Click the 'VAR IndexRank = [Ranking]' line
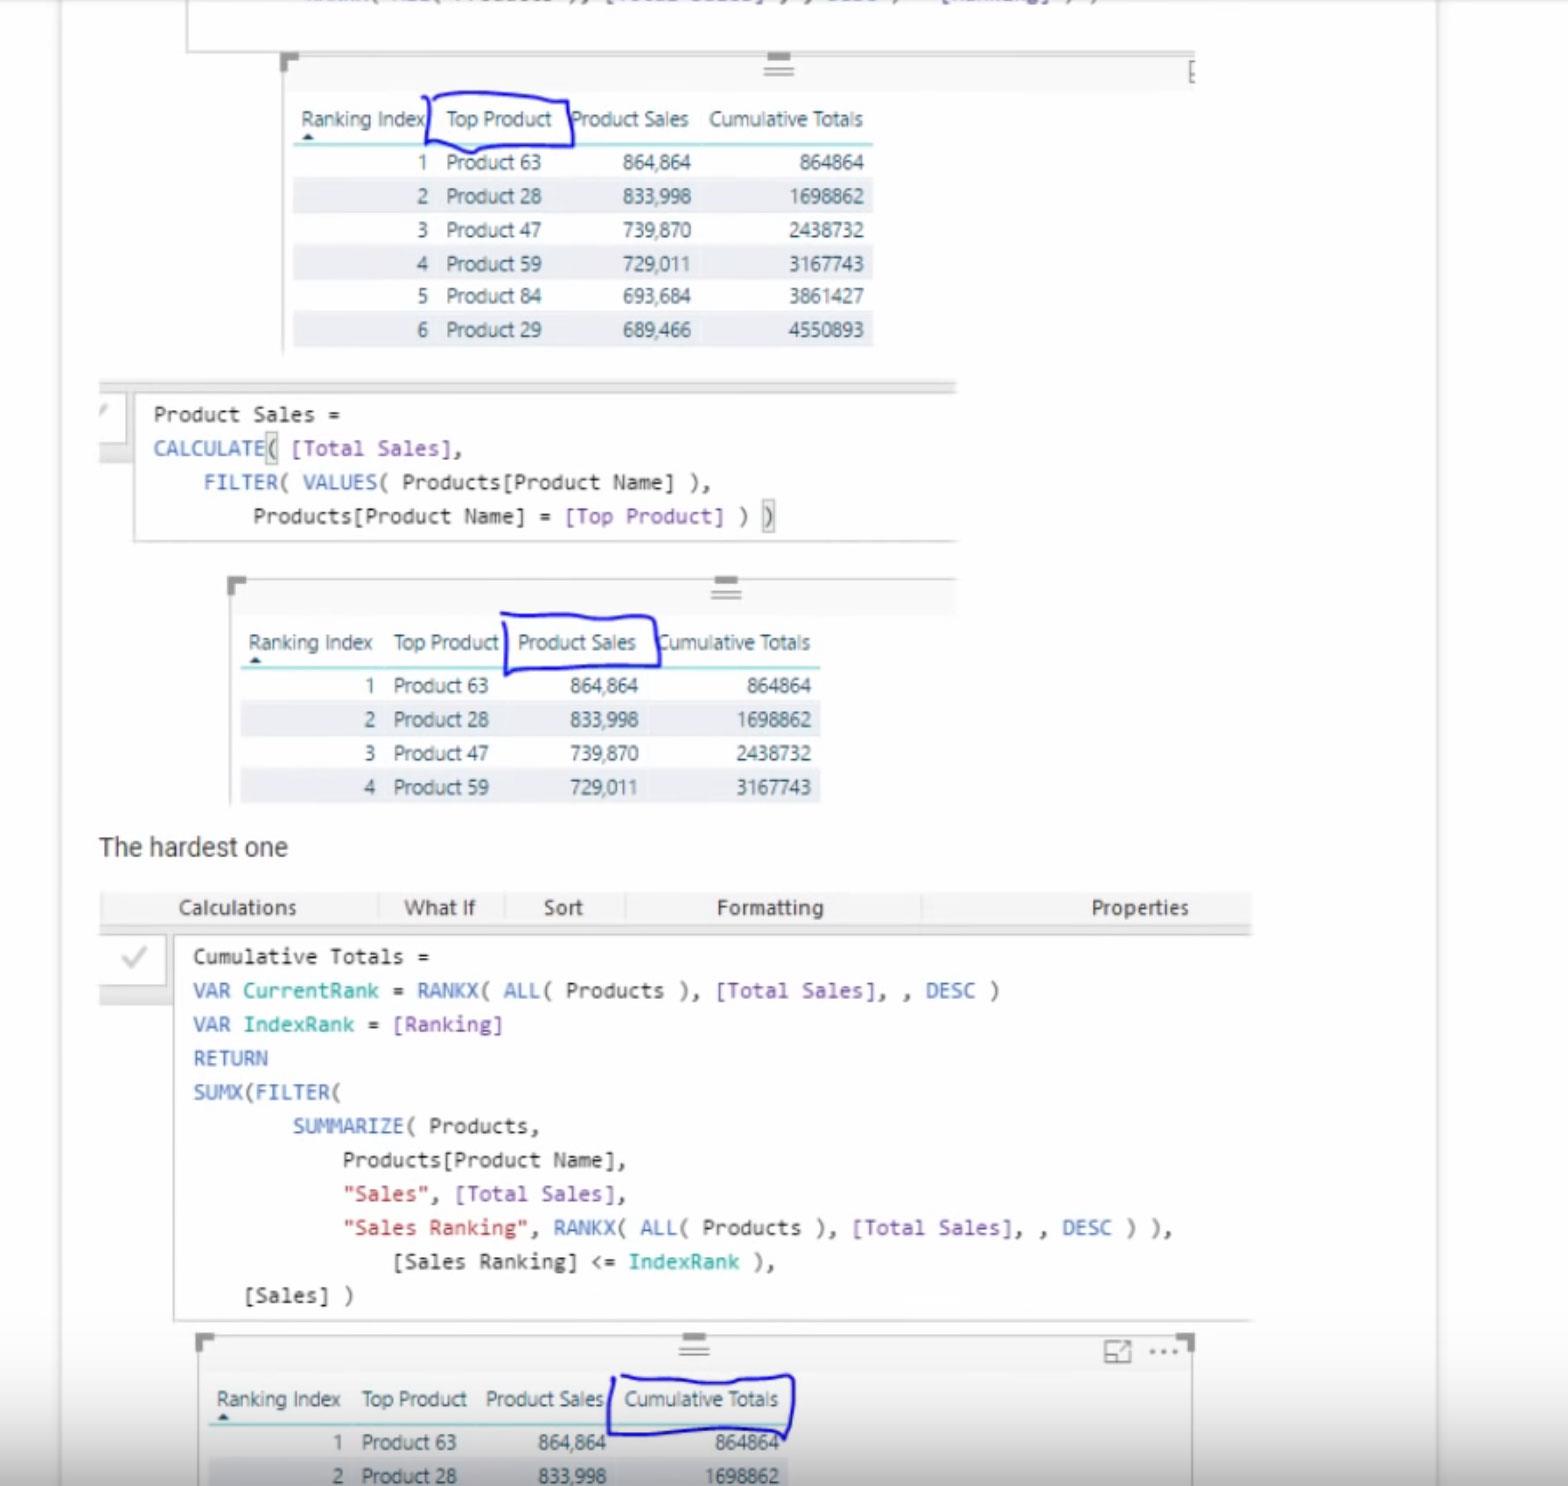The width and height of the screenshot is (1568, 1486). coord(348,1025)
